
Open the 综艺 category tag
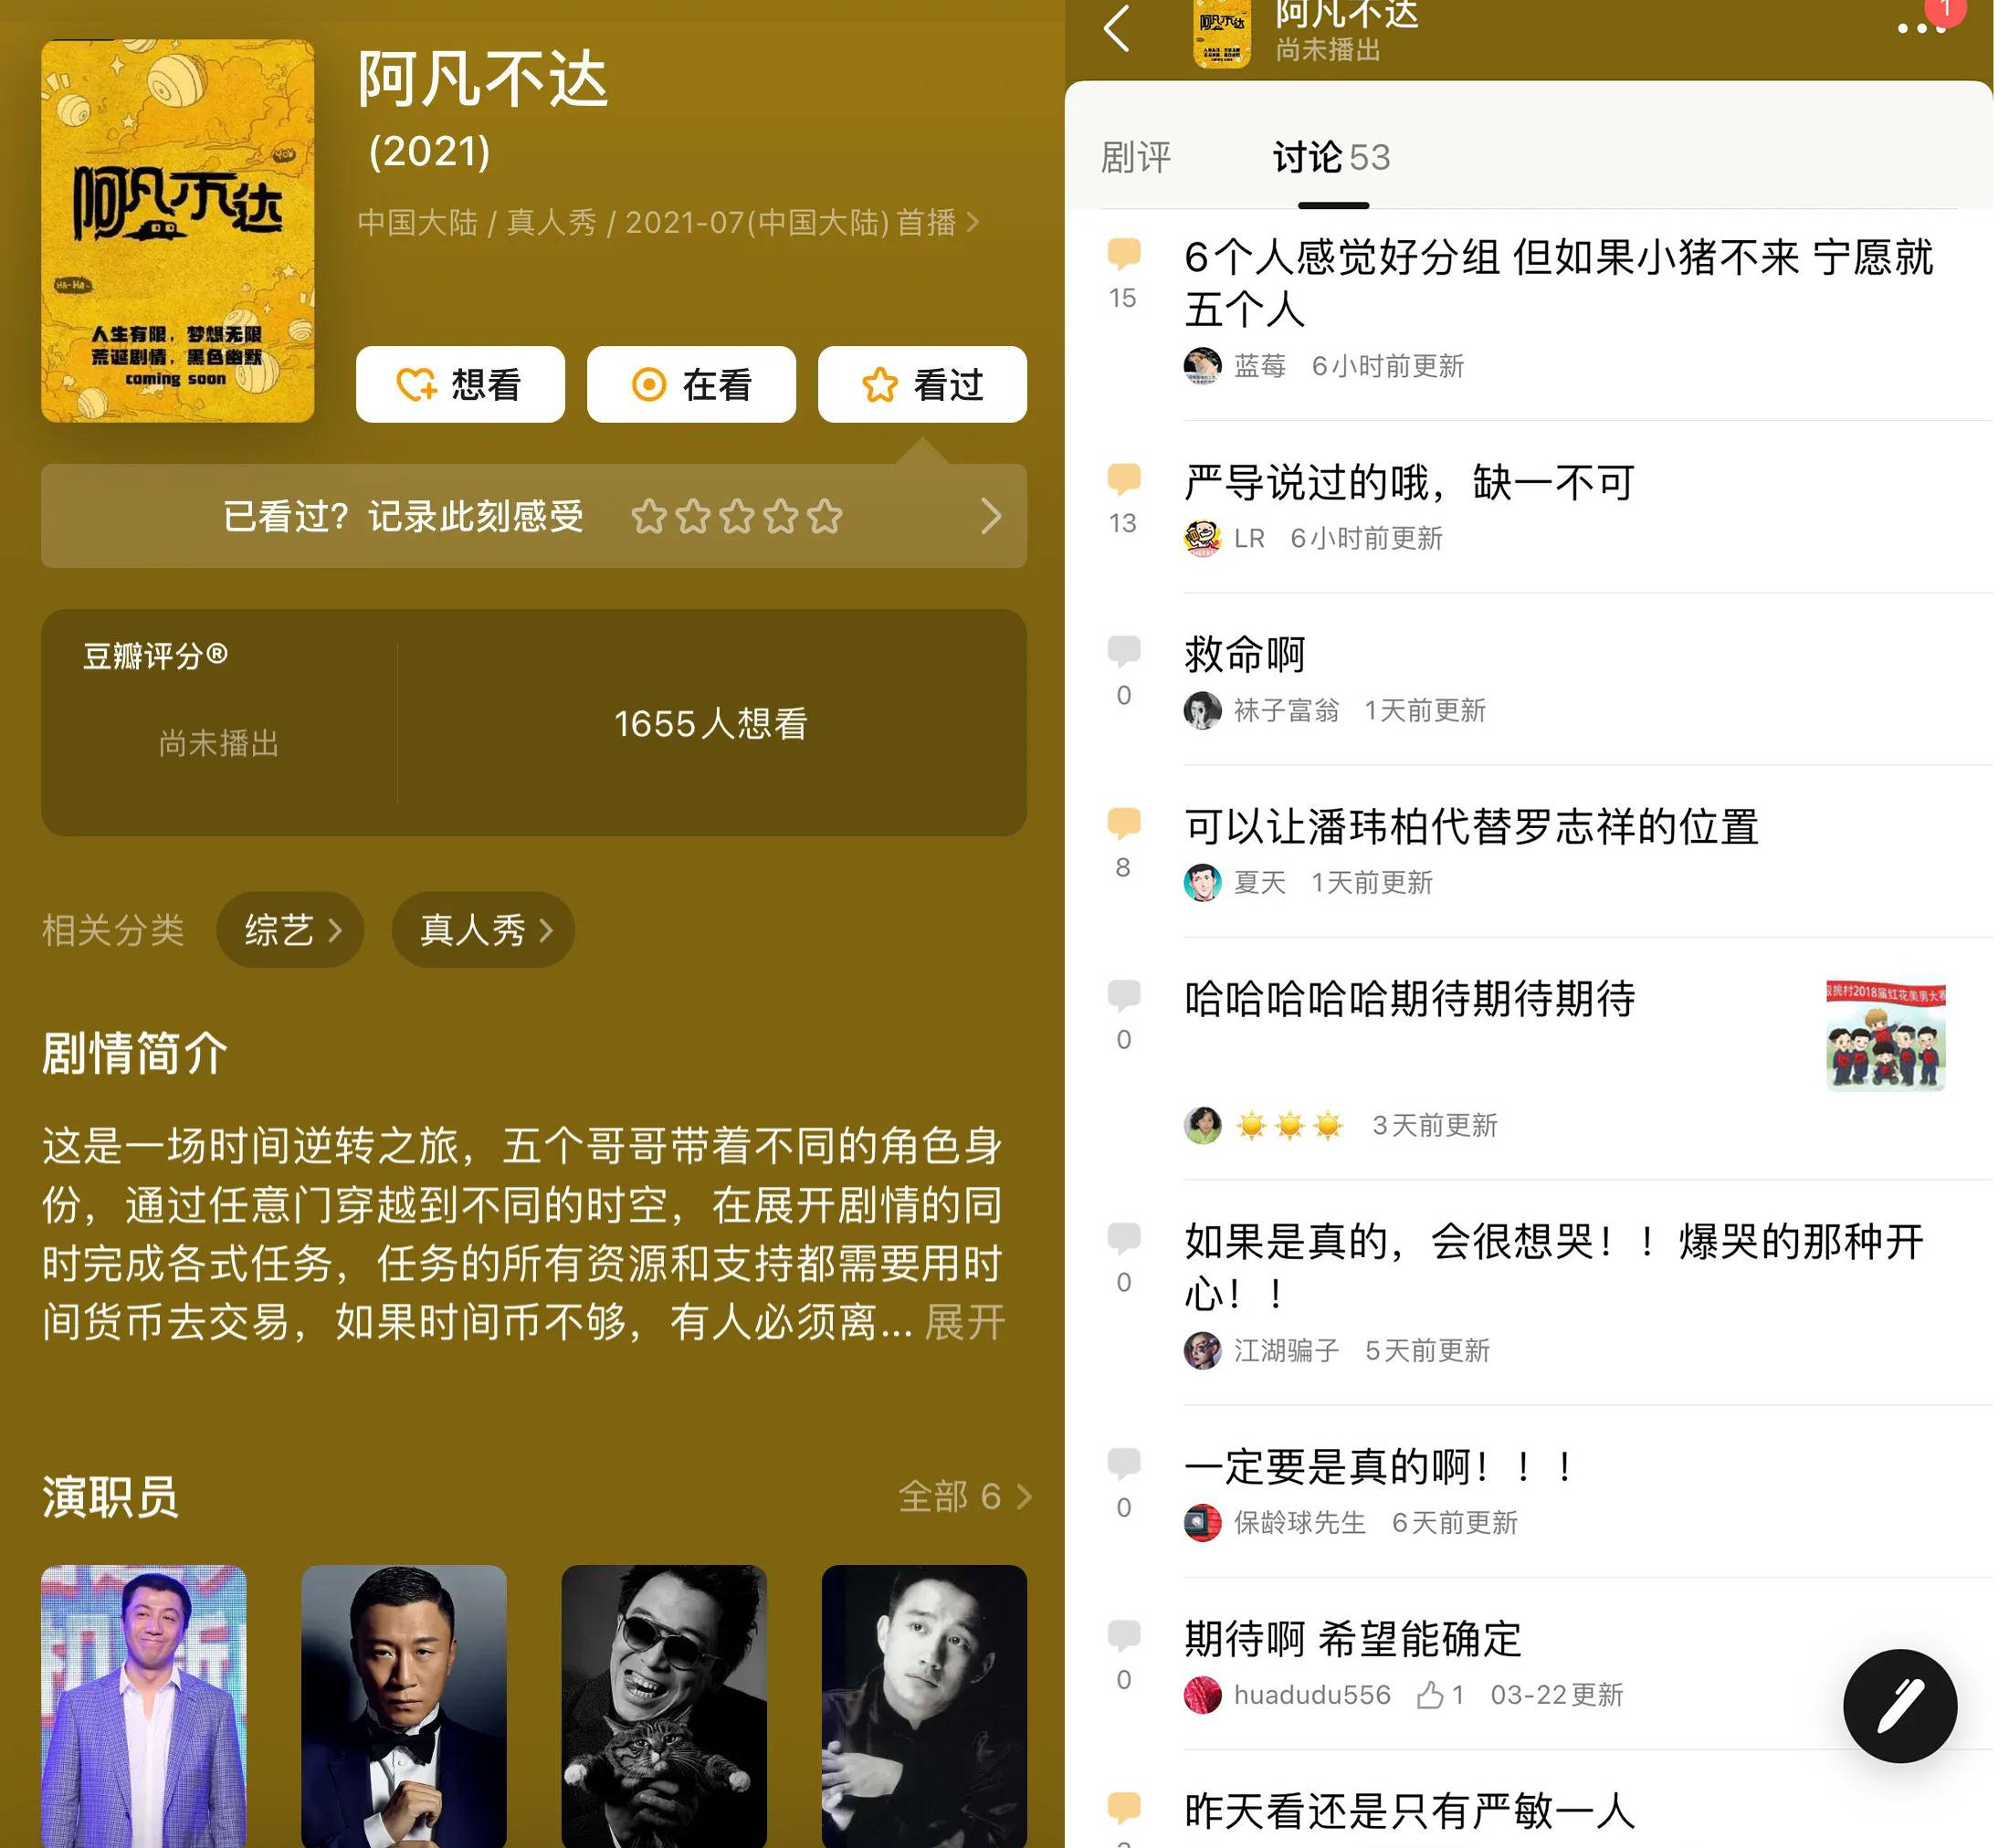point(290,930)
